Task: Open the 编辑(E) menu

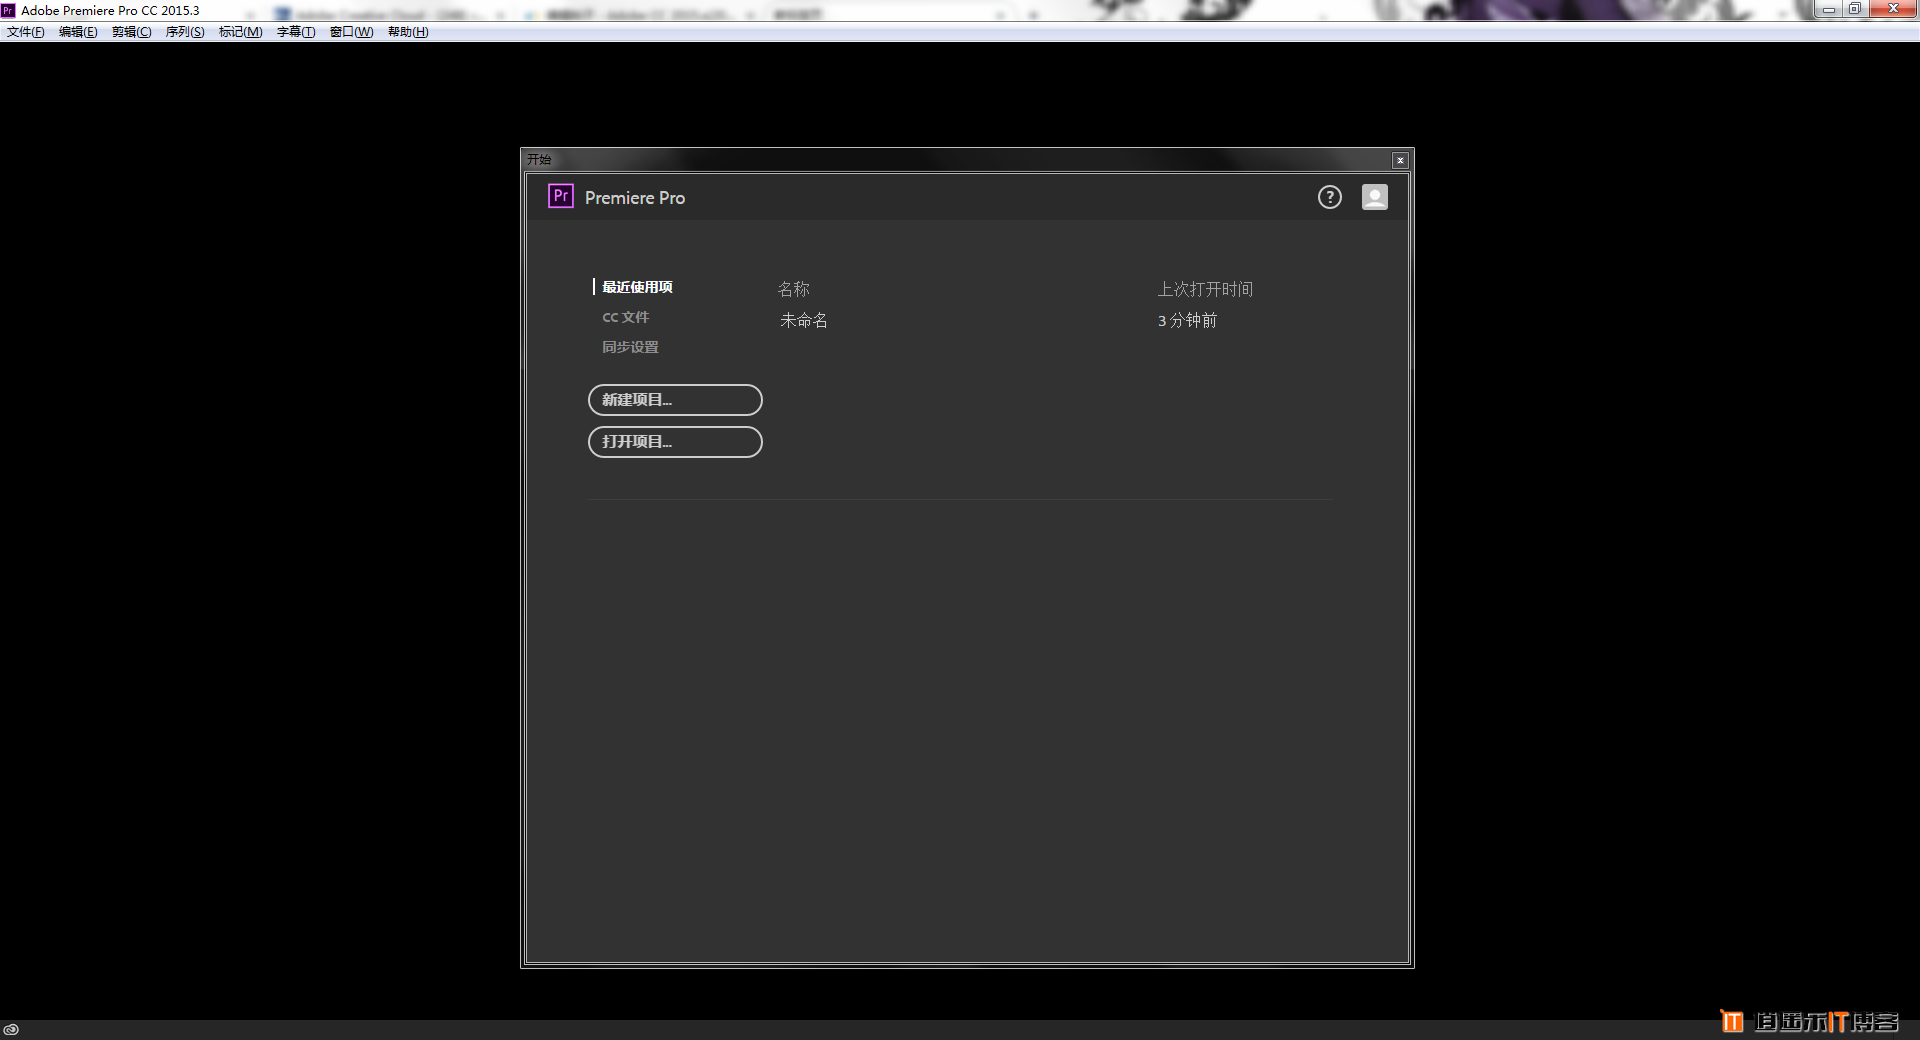Action: tap(78, 32)
